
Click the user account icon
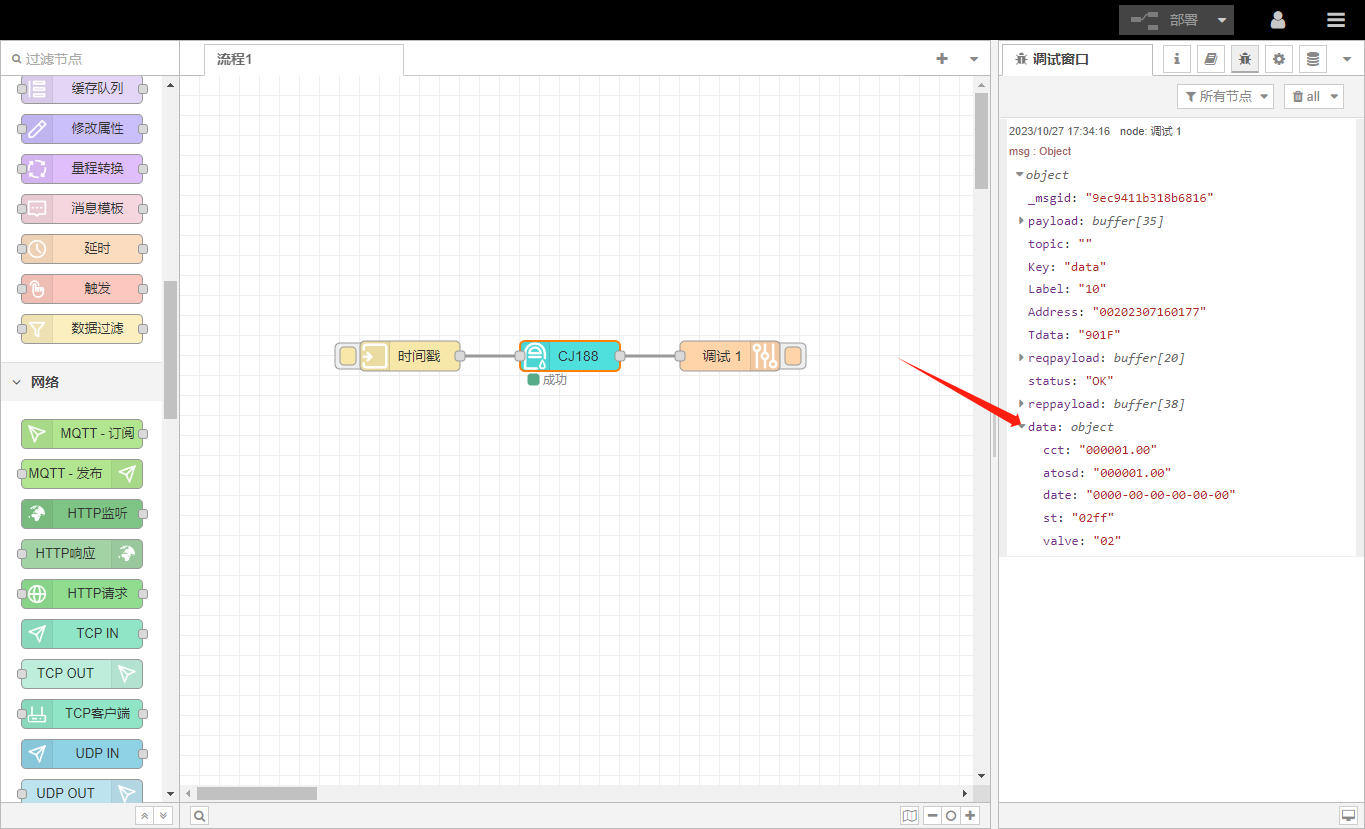pyautogui.click(x=1278, y=20)
